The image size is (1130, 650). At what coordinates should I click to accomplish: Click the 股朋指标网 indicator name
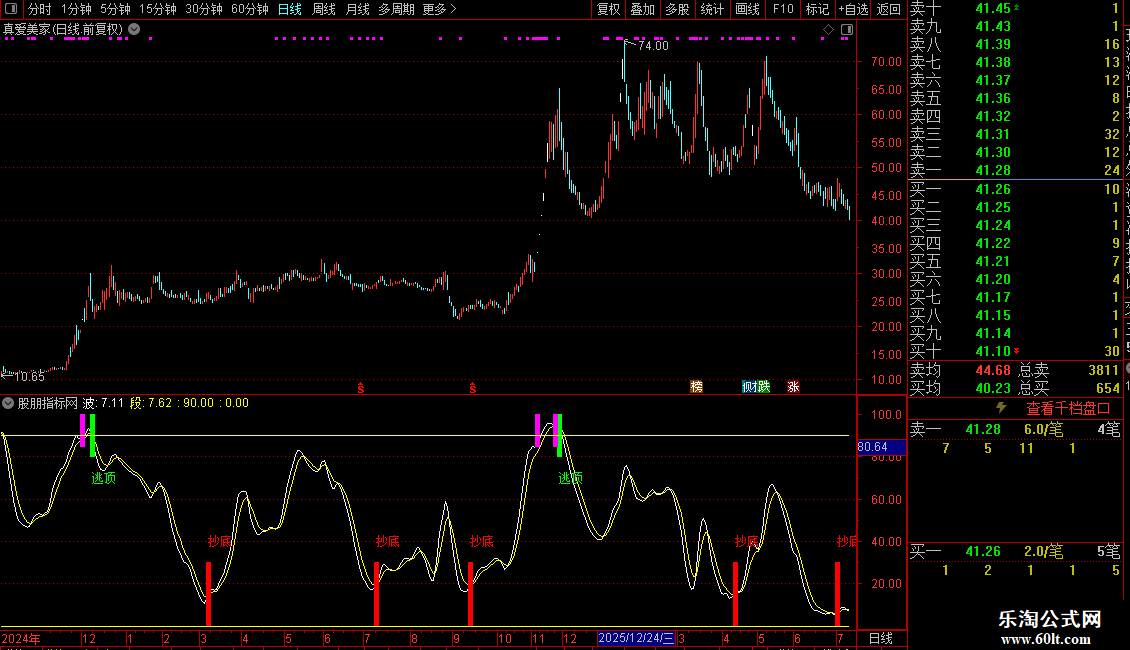click(48, 403)
